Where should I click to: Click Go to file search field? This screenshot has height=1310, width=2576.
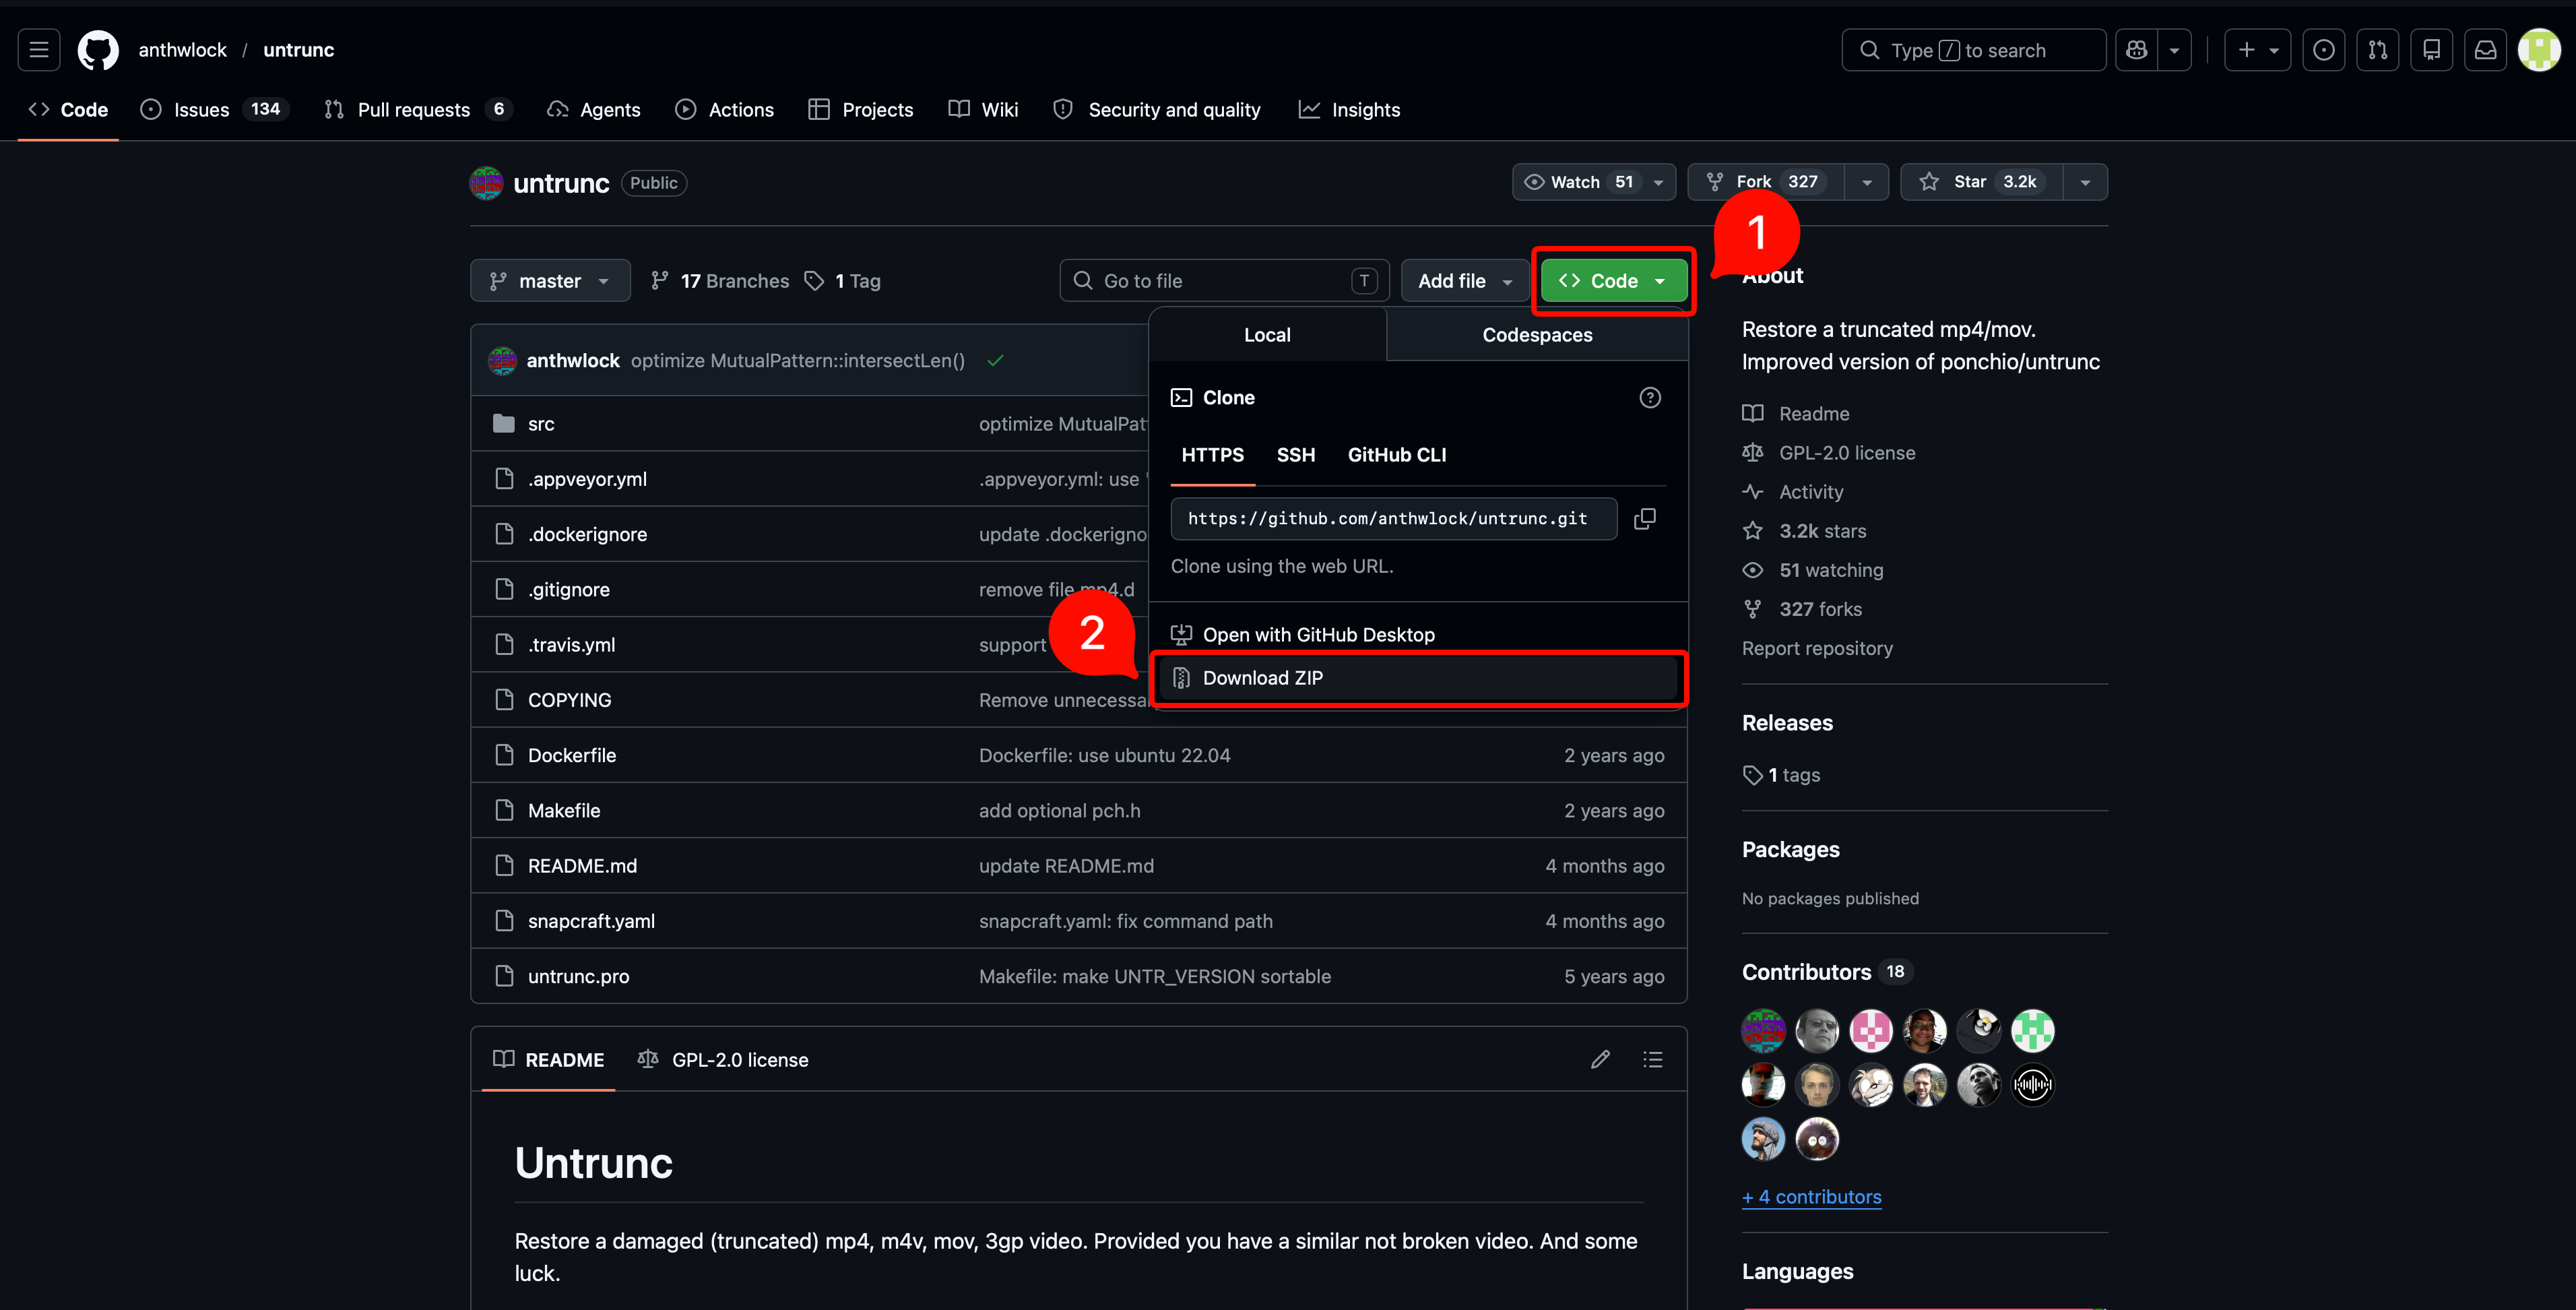click(x=1224, y=281)
